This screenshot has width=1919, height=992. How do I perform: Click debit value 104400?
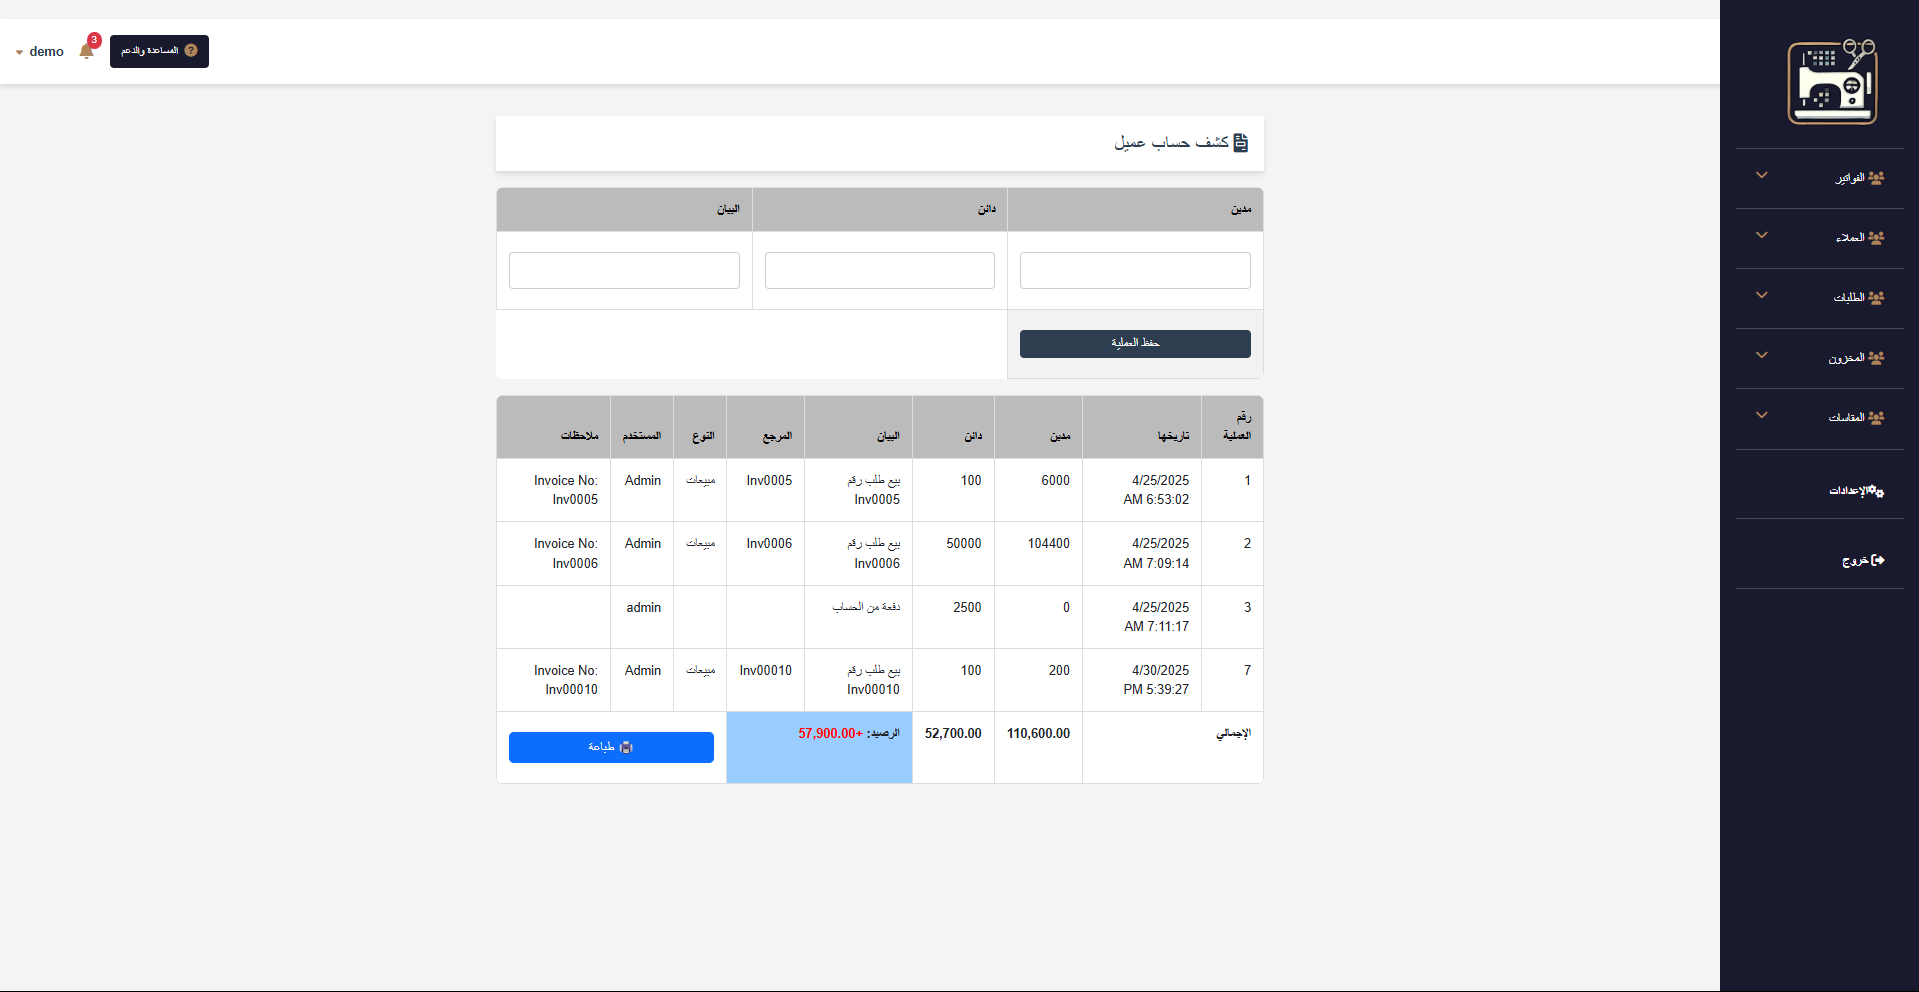pos(1049,544)
